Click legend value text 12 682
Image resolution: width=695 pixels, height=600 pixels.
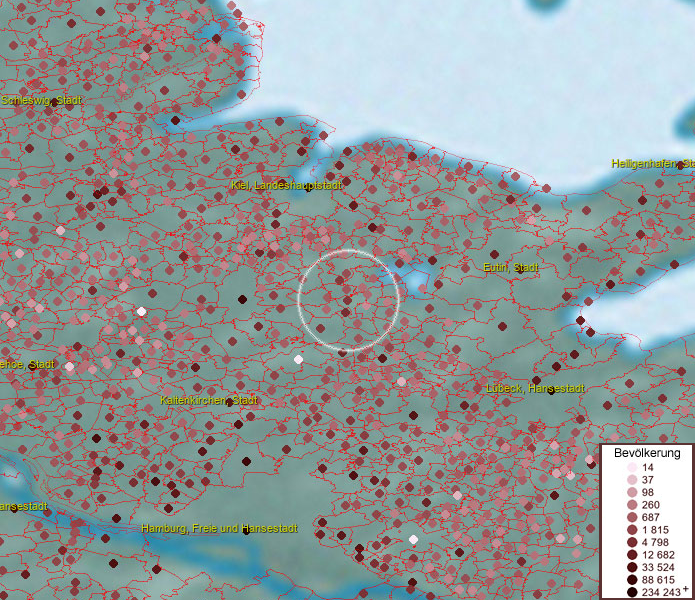[658, 555]
